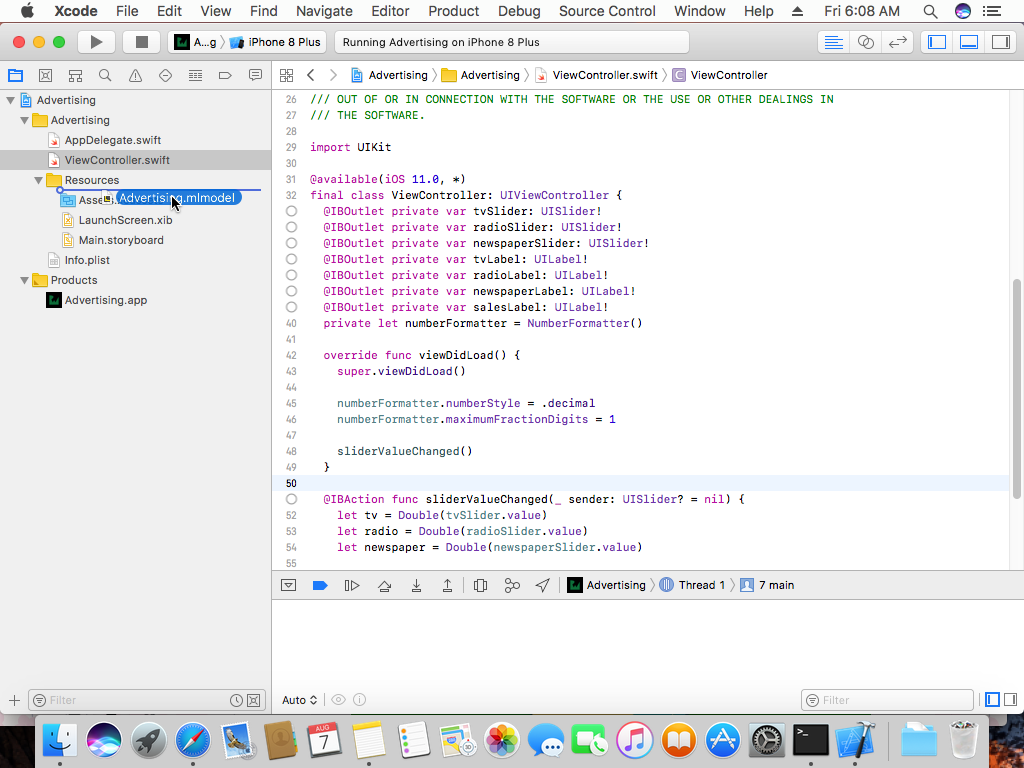
Task: Collapse the Advertising project root
Action: click(x=10, y=100)
